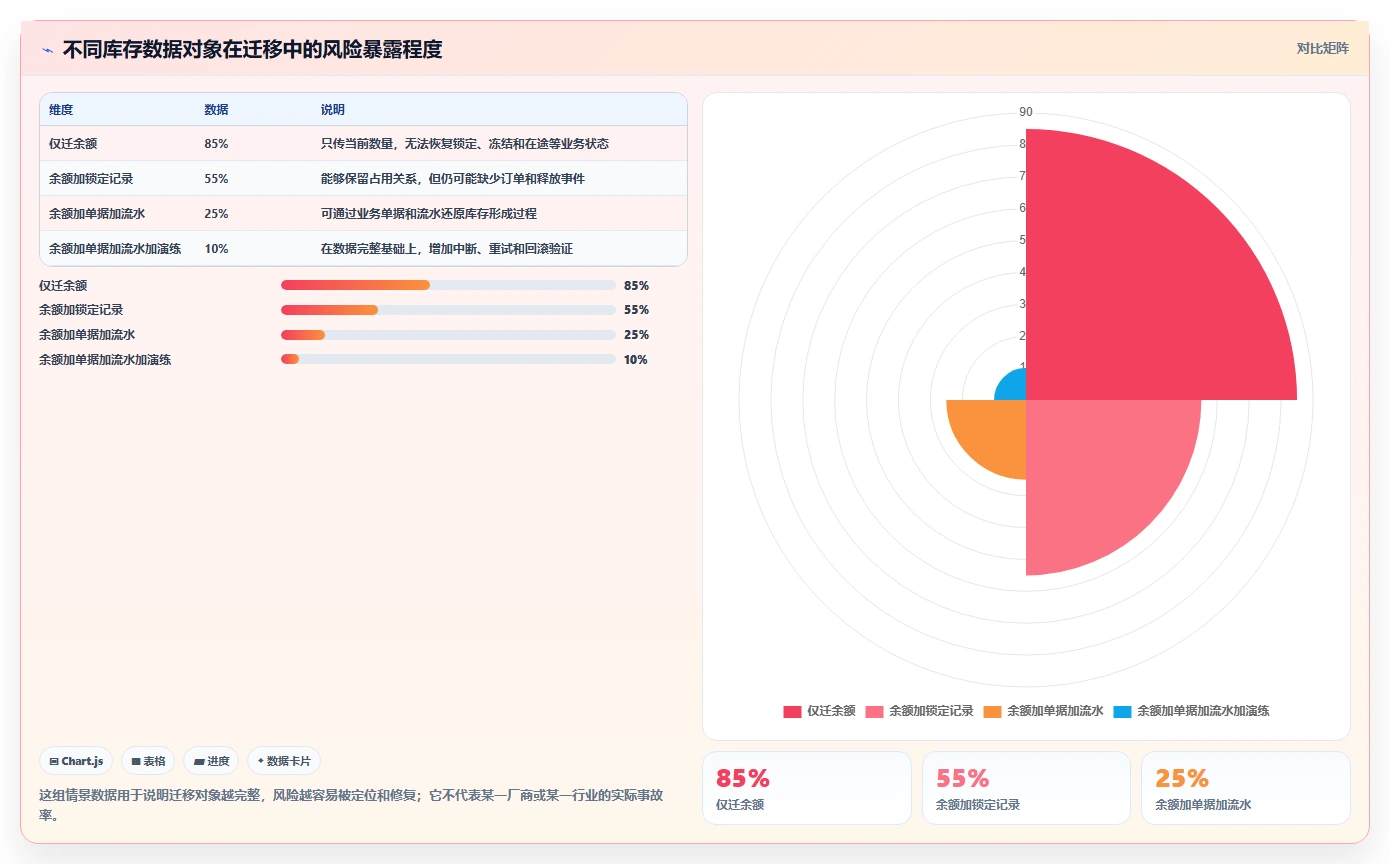The height and width of the screenshot is (864, 1390).
Task: Click description 能够保留占用关系
Action: tap(452, 179)
